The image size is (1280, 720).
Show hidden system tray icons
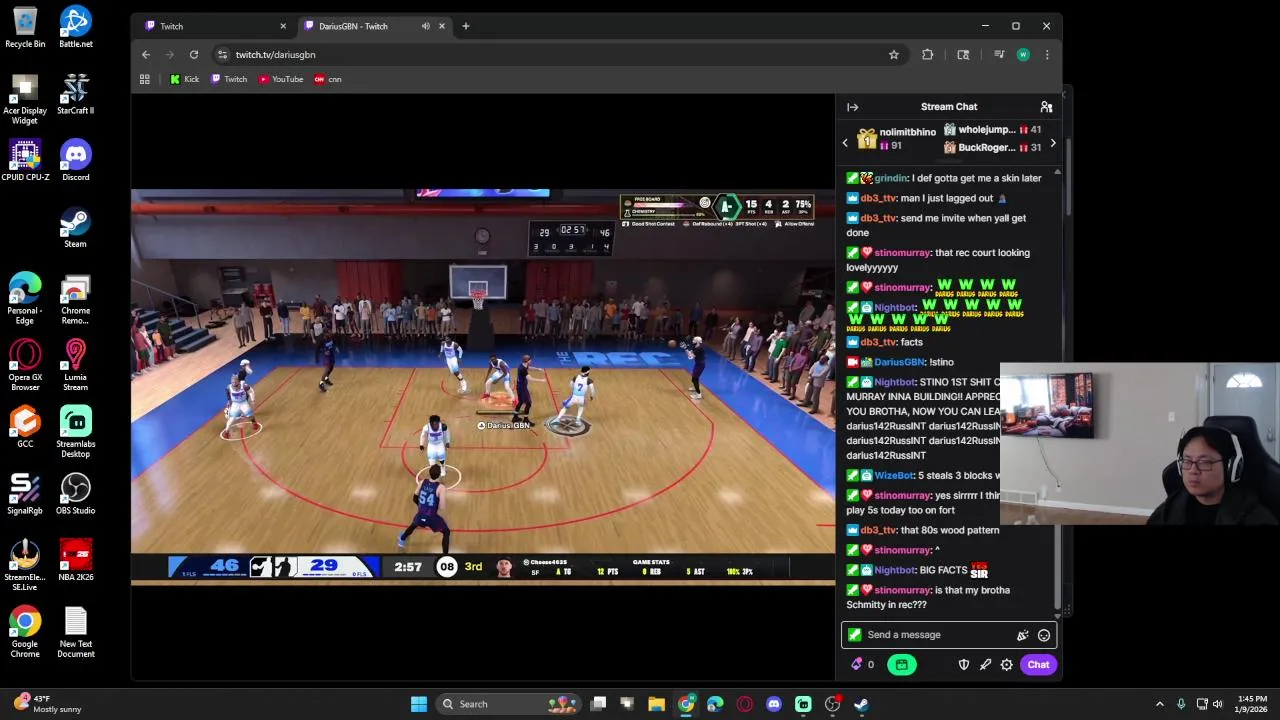(x=1159, y=704)
